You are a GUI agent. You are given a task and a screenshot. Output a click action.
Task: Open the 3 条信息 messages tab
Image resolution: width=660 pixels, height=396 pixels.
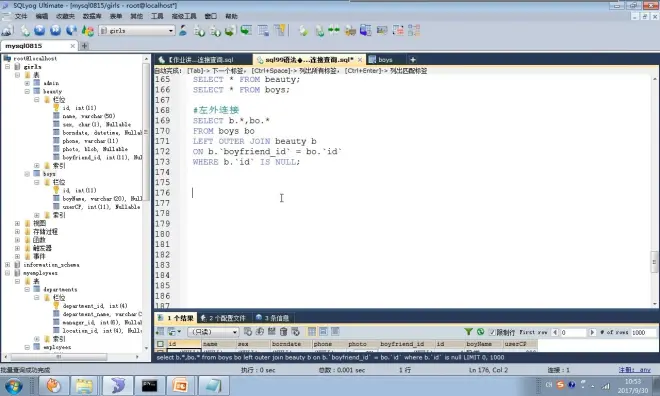point(273,318)
